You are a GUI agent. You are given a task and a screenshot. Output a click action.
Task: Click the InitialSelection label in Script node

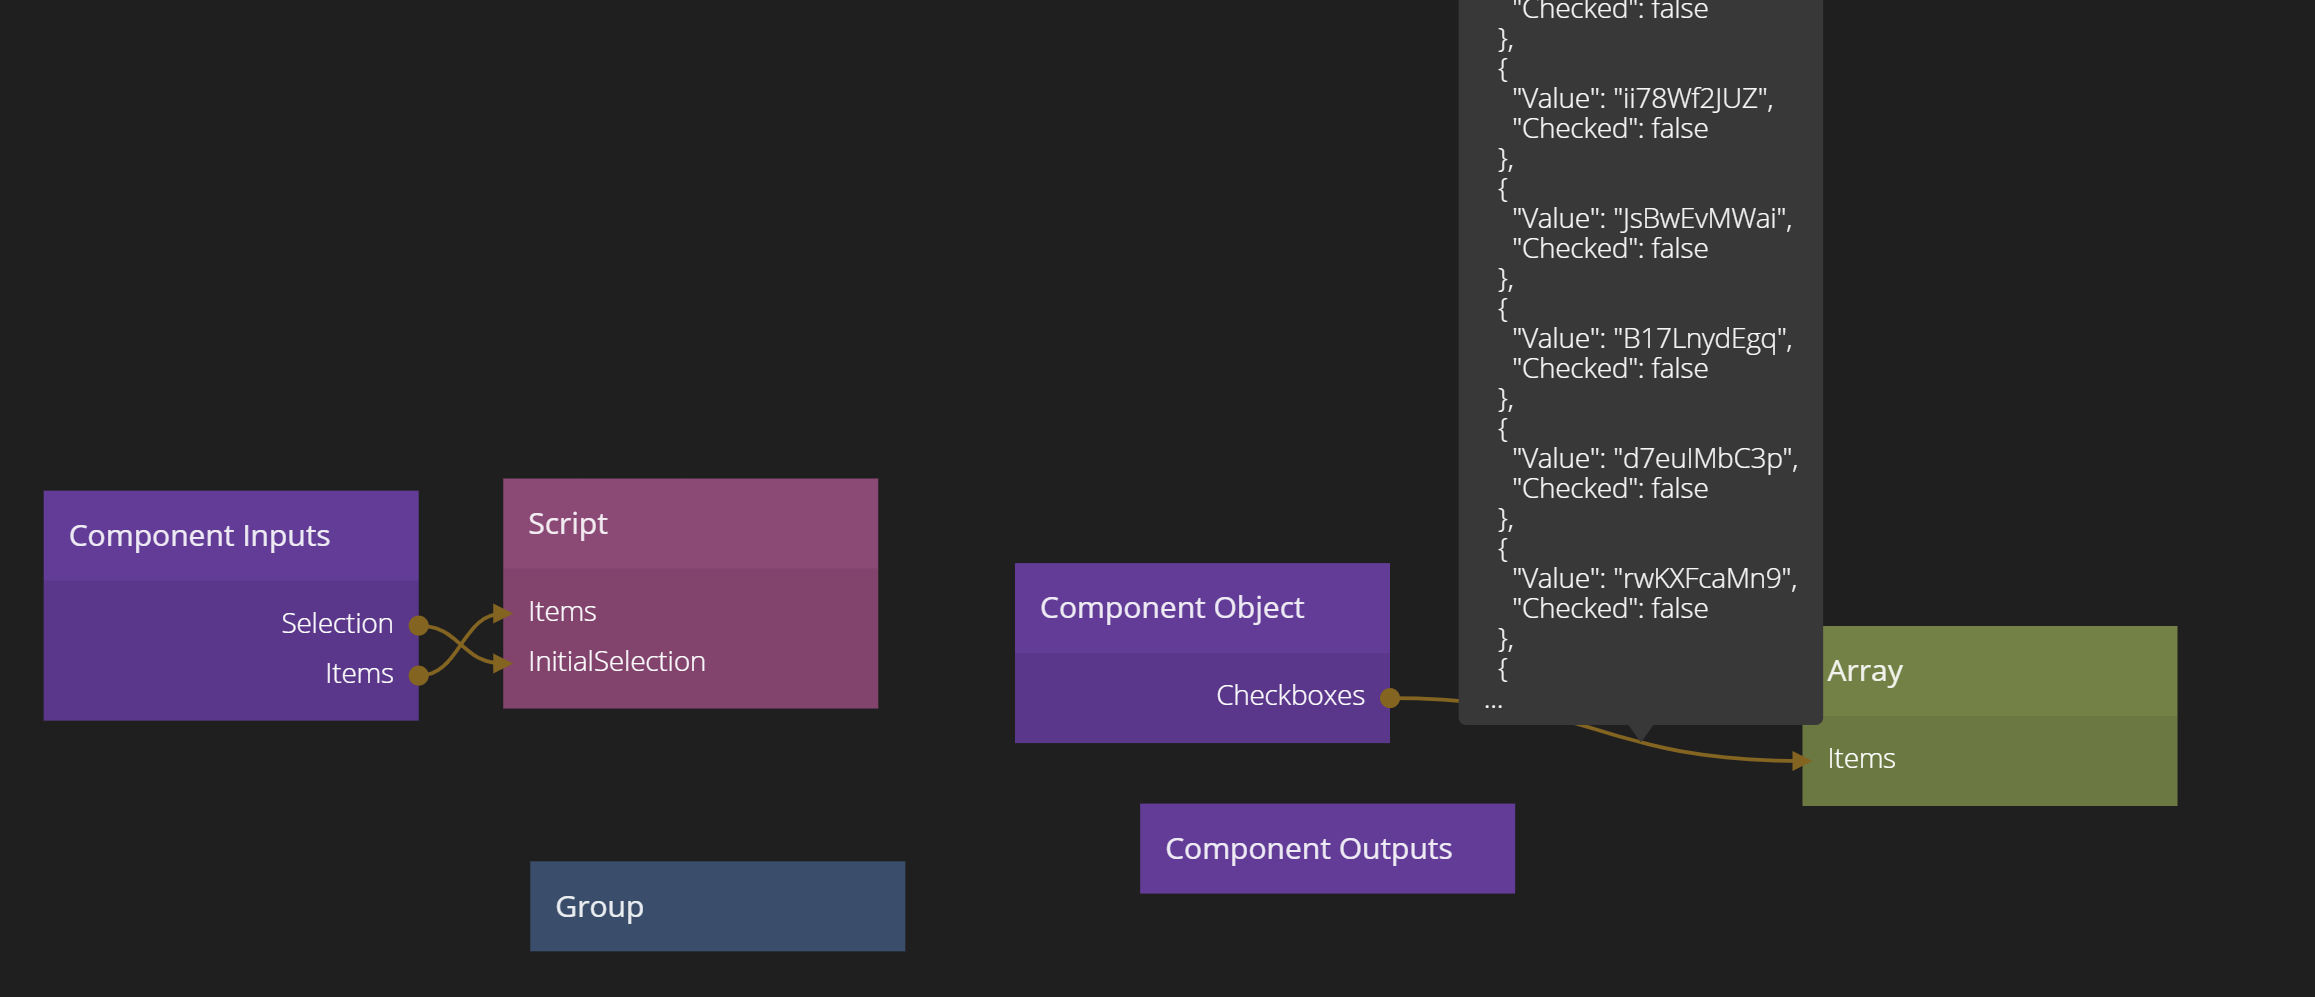pos(616,662)
